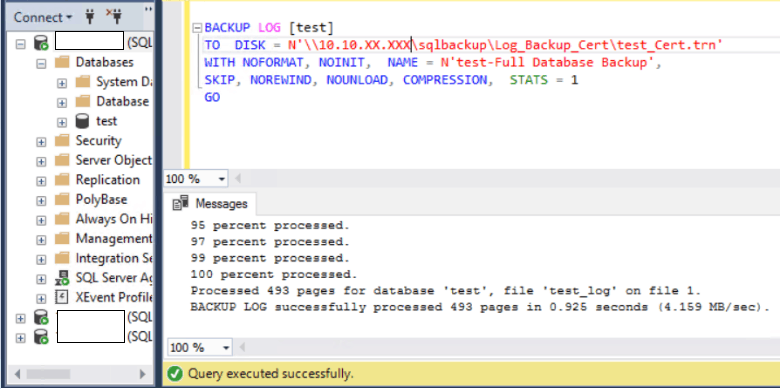Click the COMPRESSION keyword in the query
This screenshot has width=782, height=389.
click(x=444, y=80)
